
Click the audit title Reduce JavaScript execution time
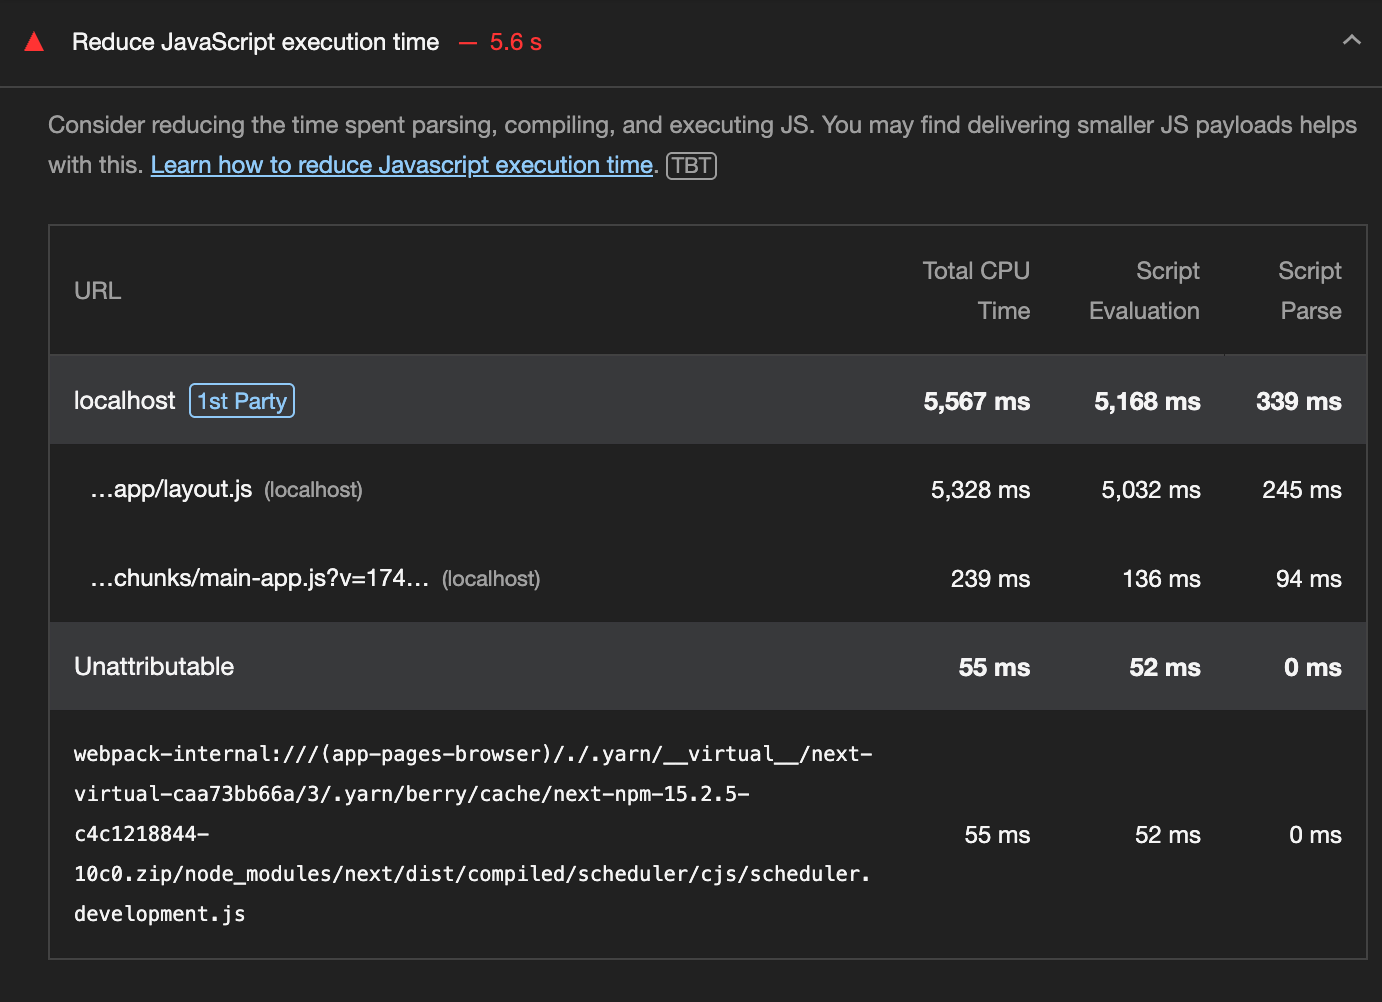tap(255, 42)
